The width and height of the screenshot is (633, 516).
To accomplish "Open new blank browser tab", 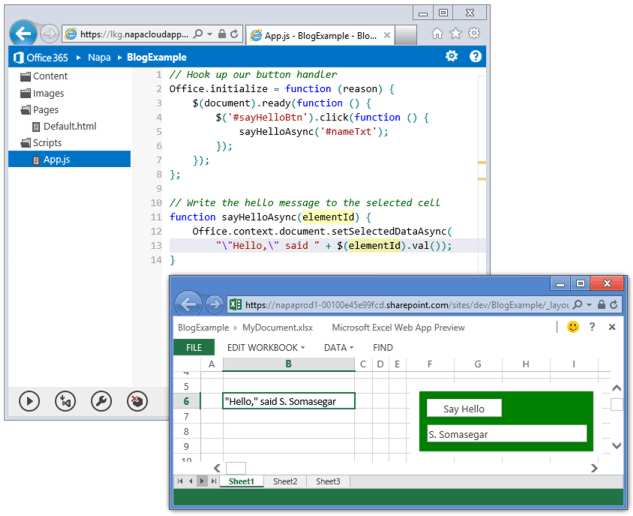I will (405, 36).
